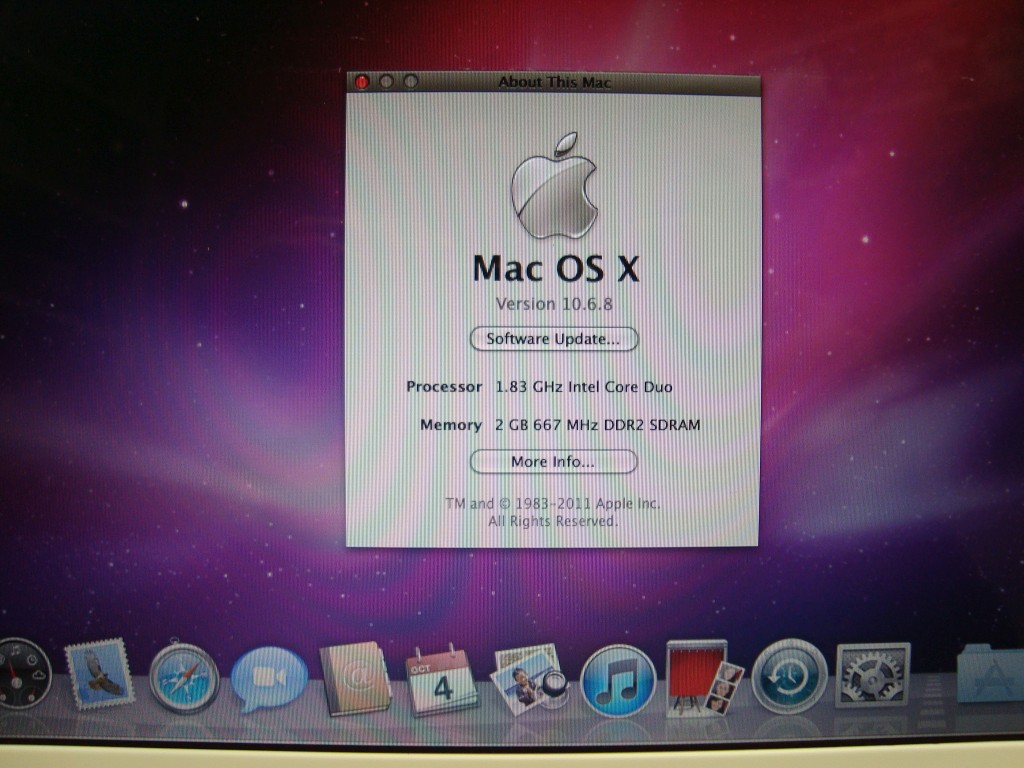Open System Preferences gear icon

(872, 675)
